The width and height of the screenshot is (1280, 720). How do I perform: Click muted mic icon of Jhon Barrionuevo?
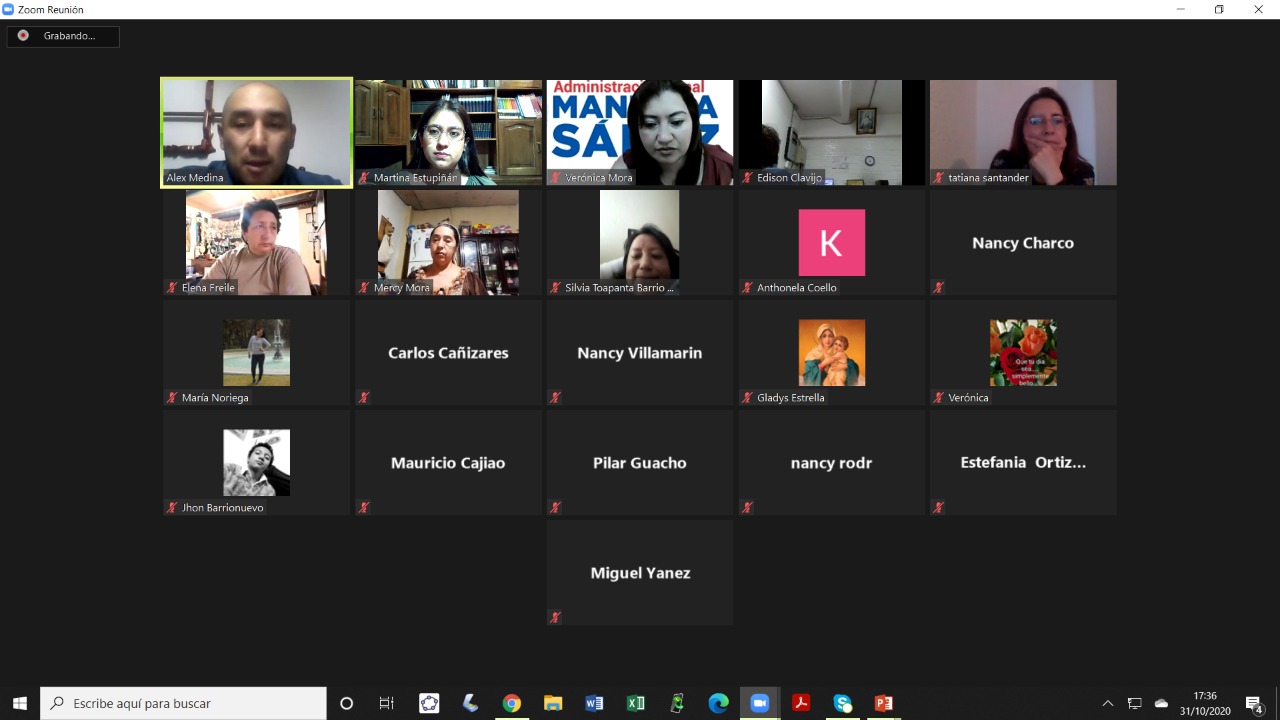172,508
